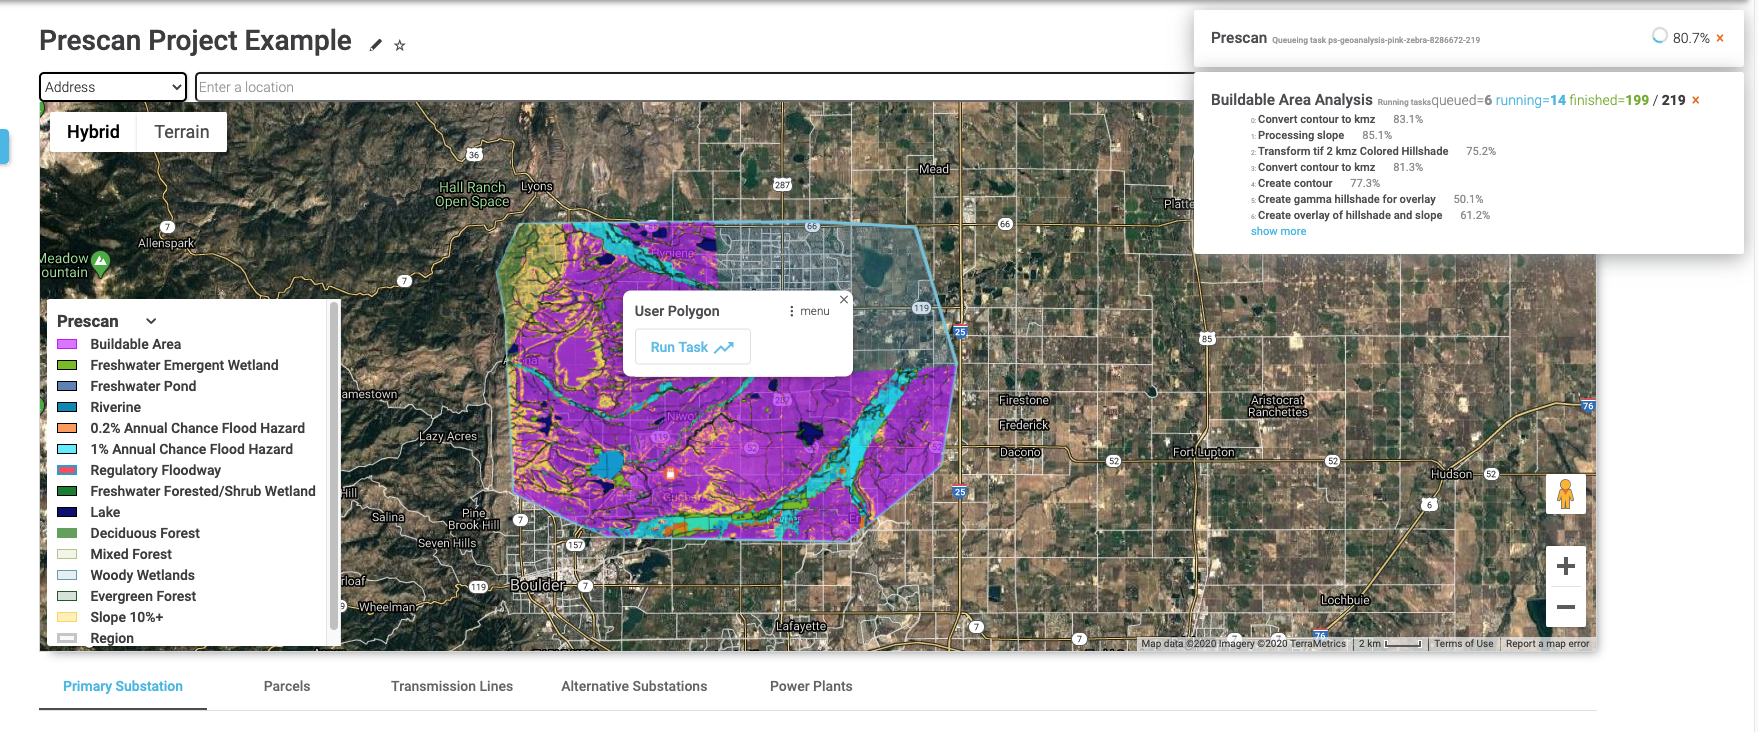Click Report a map error link
The image size is (1758, 732).
coord(1547,644)
